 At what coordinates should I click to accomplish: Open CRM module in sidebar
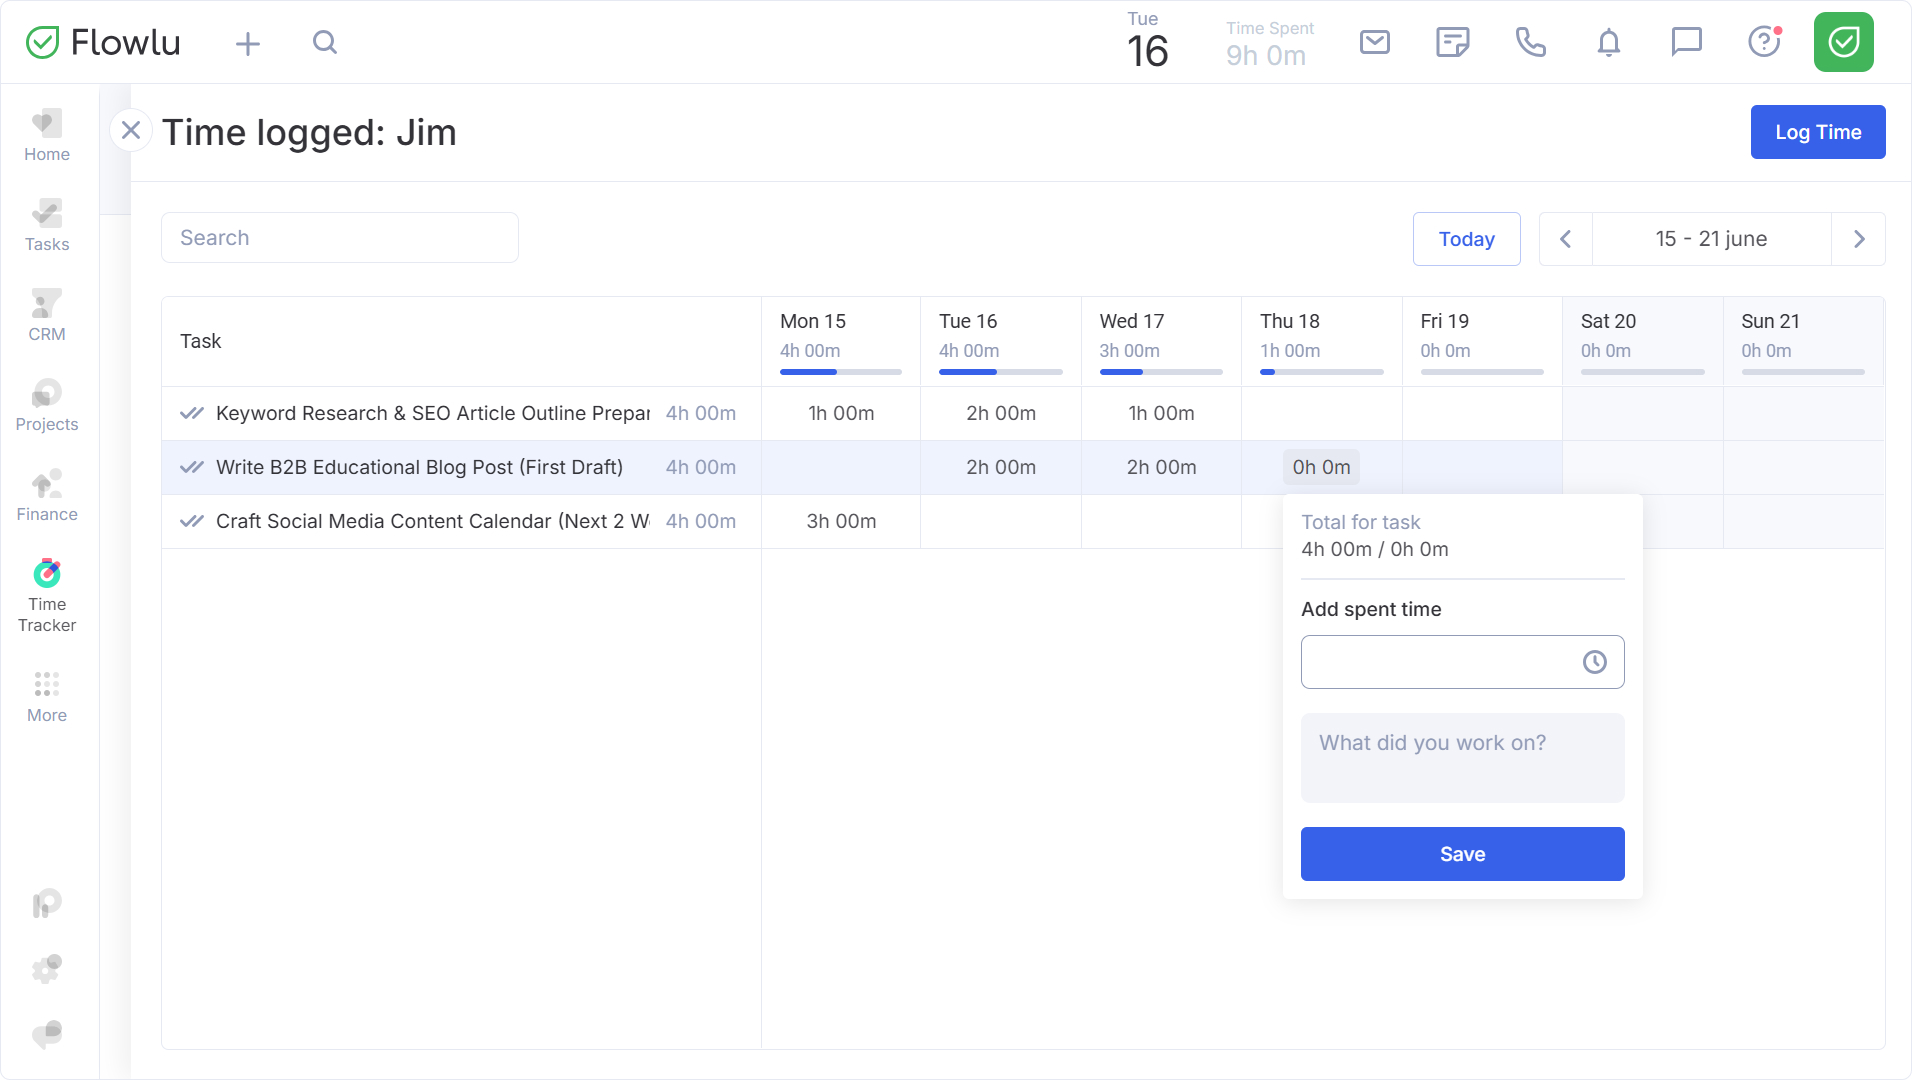(x=47, y=316)
